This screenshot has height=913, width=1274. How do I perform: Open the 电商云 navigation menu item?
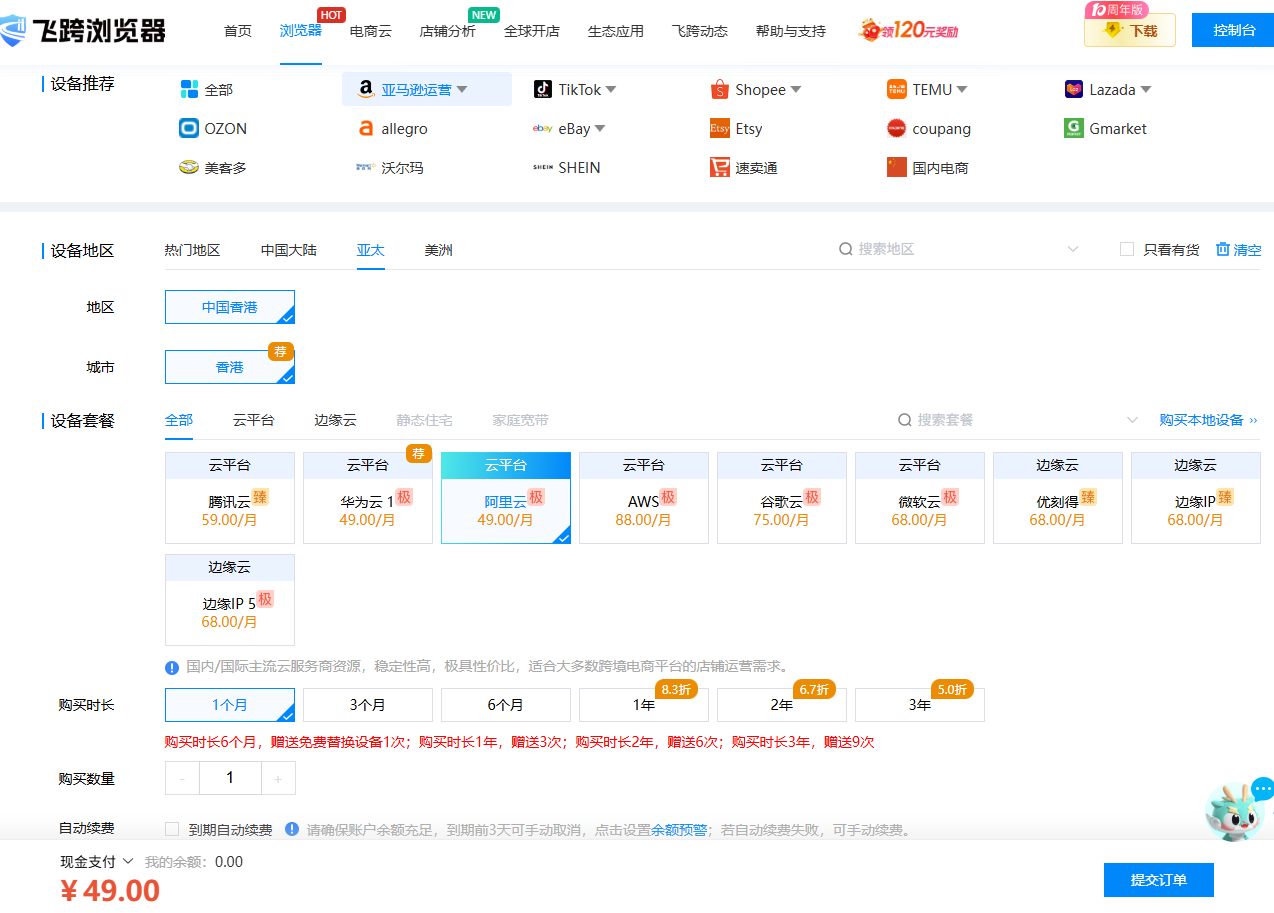pyautogui.click(x=370, y=31)
